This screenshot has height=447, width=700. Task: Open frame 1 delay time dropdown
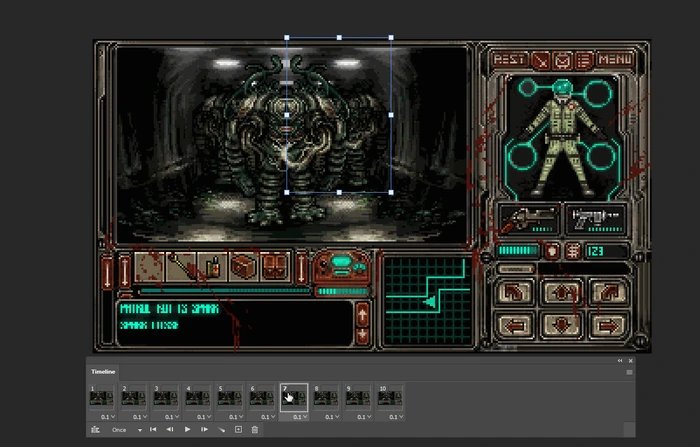point(105,416)
